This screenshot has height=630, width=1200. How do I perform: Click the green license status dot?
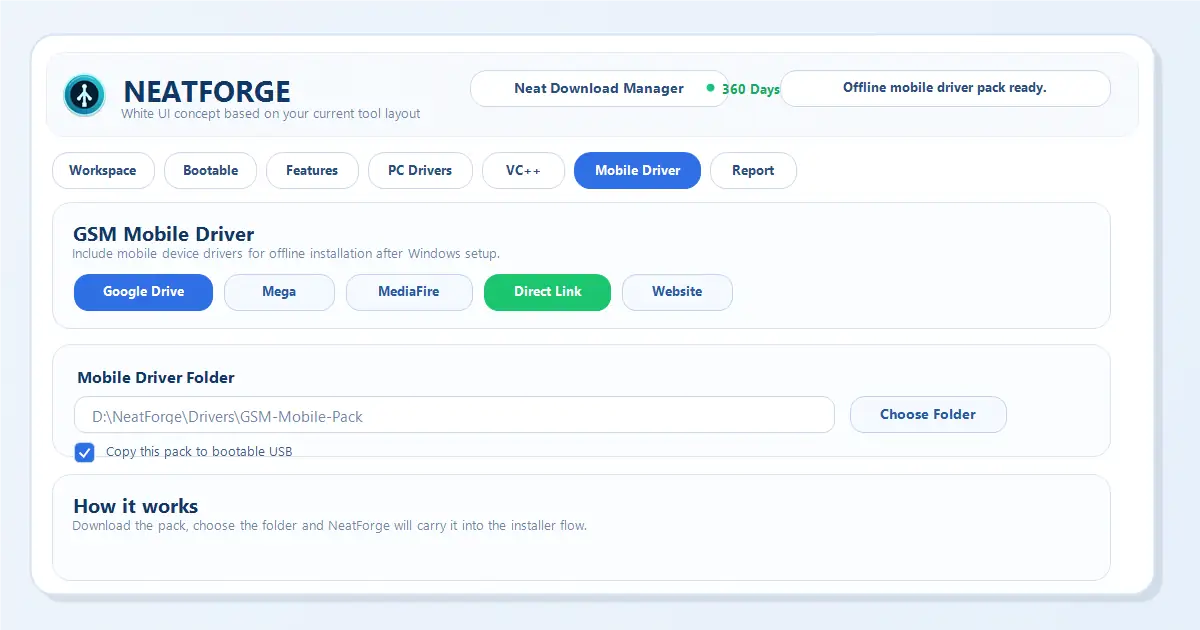(x=710, y=88)
